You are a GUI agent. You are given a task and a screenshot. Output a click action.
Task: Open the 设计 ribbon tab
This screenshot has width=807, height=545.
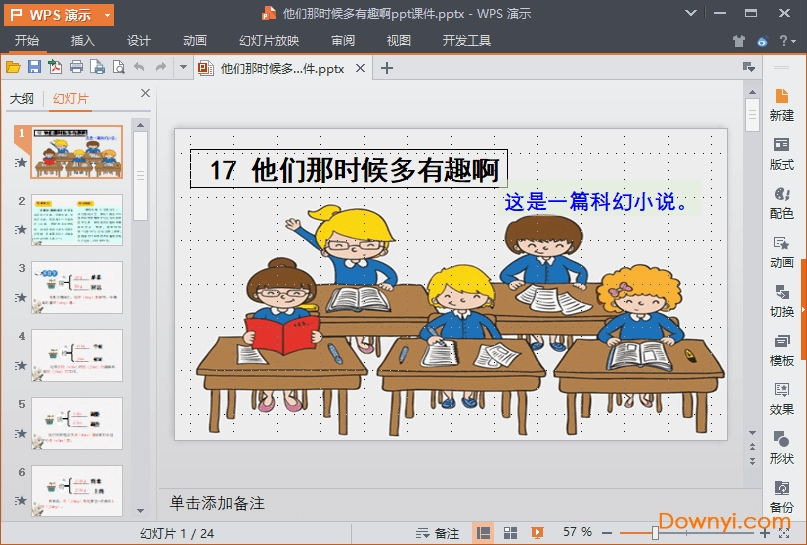pyautogui.click(x=138, y=40)
